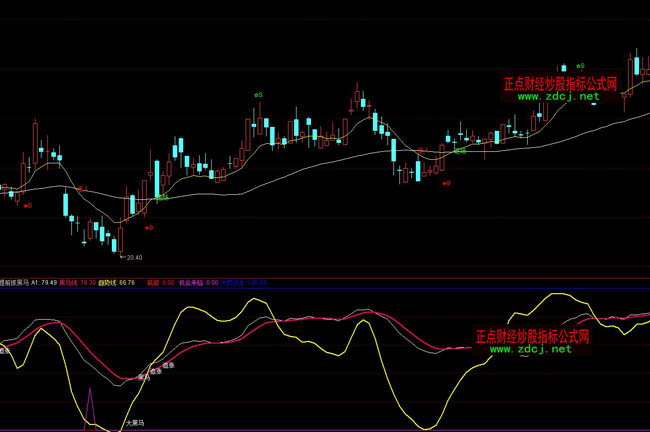The width and height of the screenshot is (650, 432).
Task: Click the 大黑马 signal label in indicator panel
Action: [x=138, y=423]
